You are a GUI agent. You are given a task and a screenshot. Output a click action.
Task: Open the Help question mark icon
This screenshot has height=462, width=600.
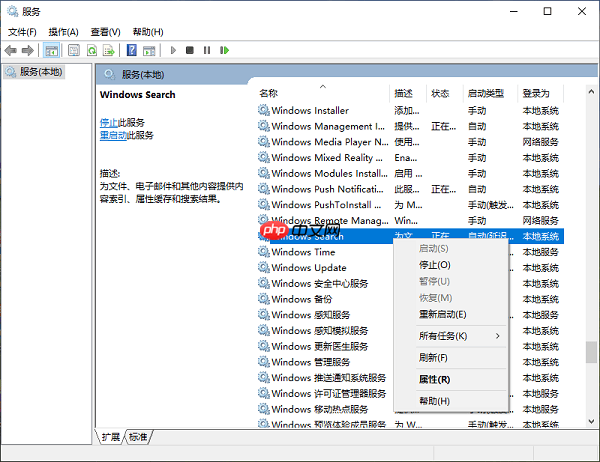tap(132, 50)
